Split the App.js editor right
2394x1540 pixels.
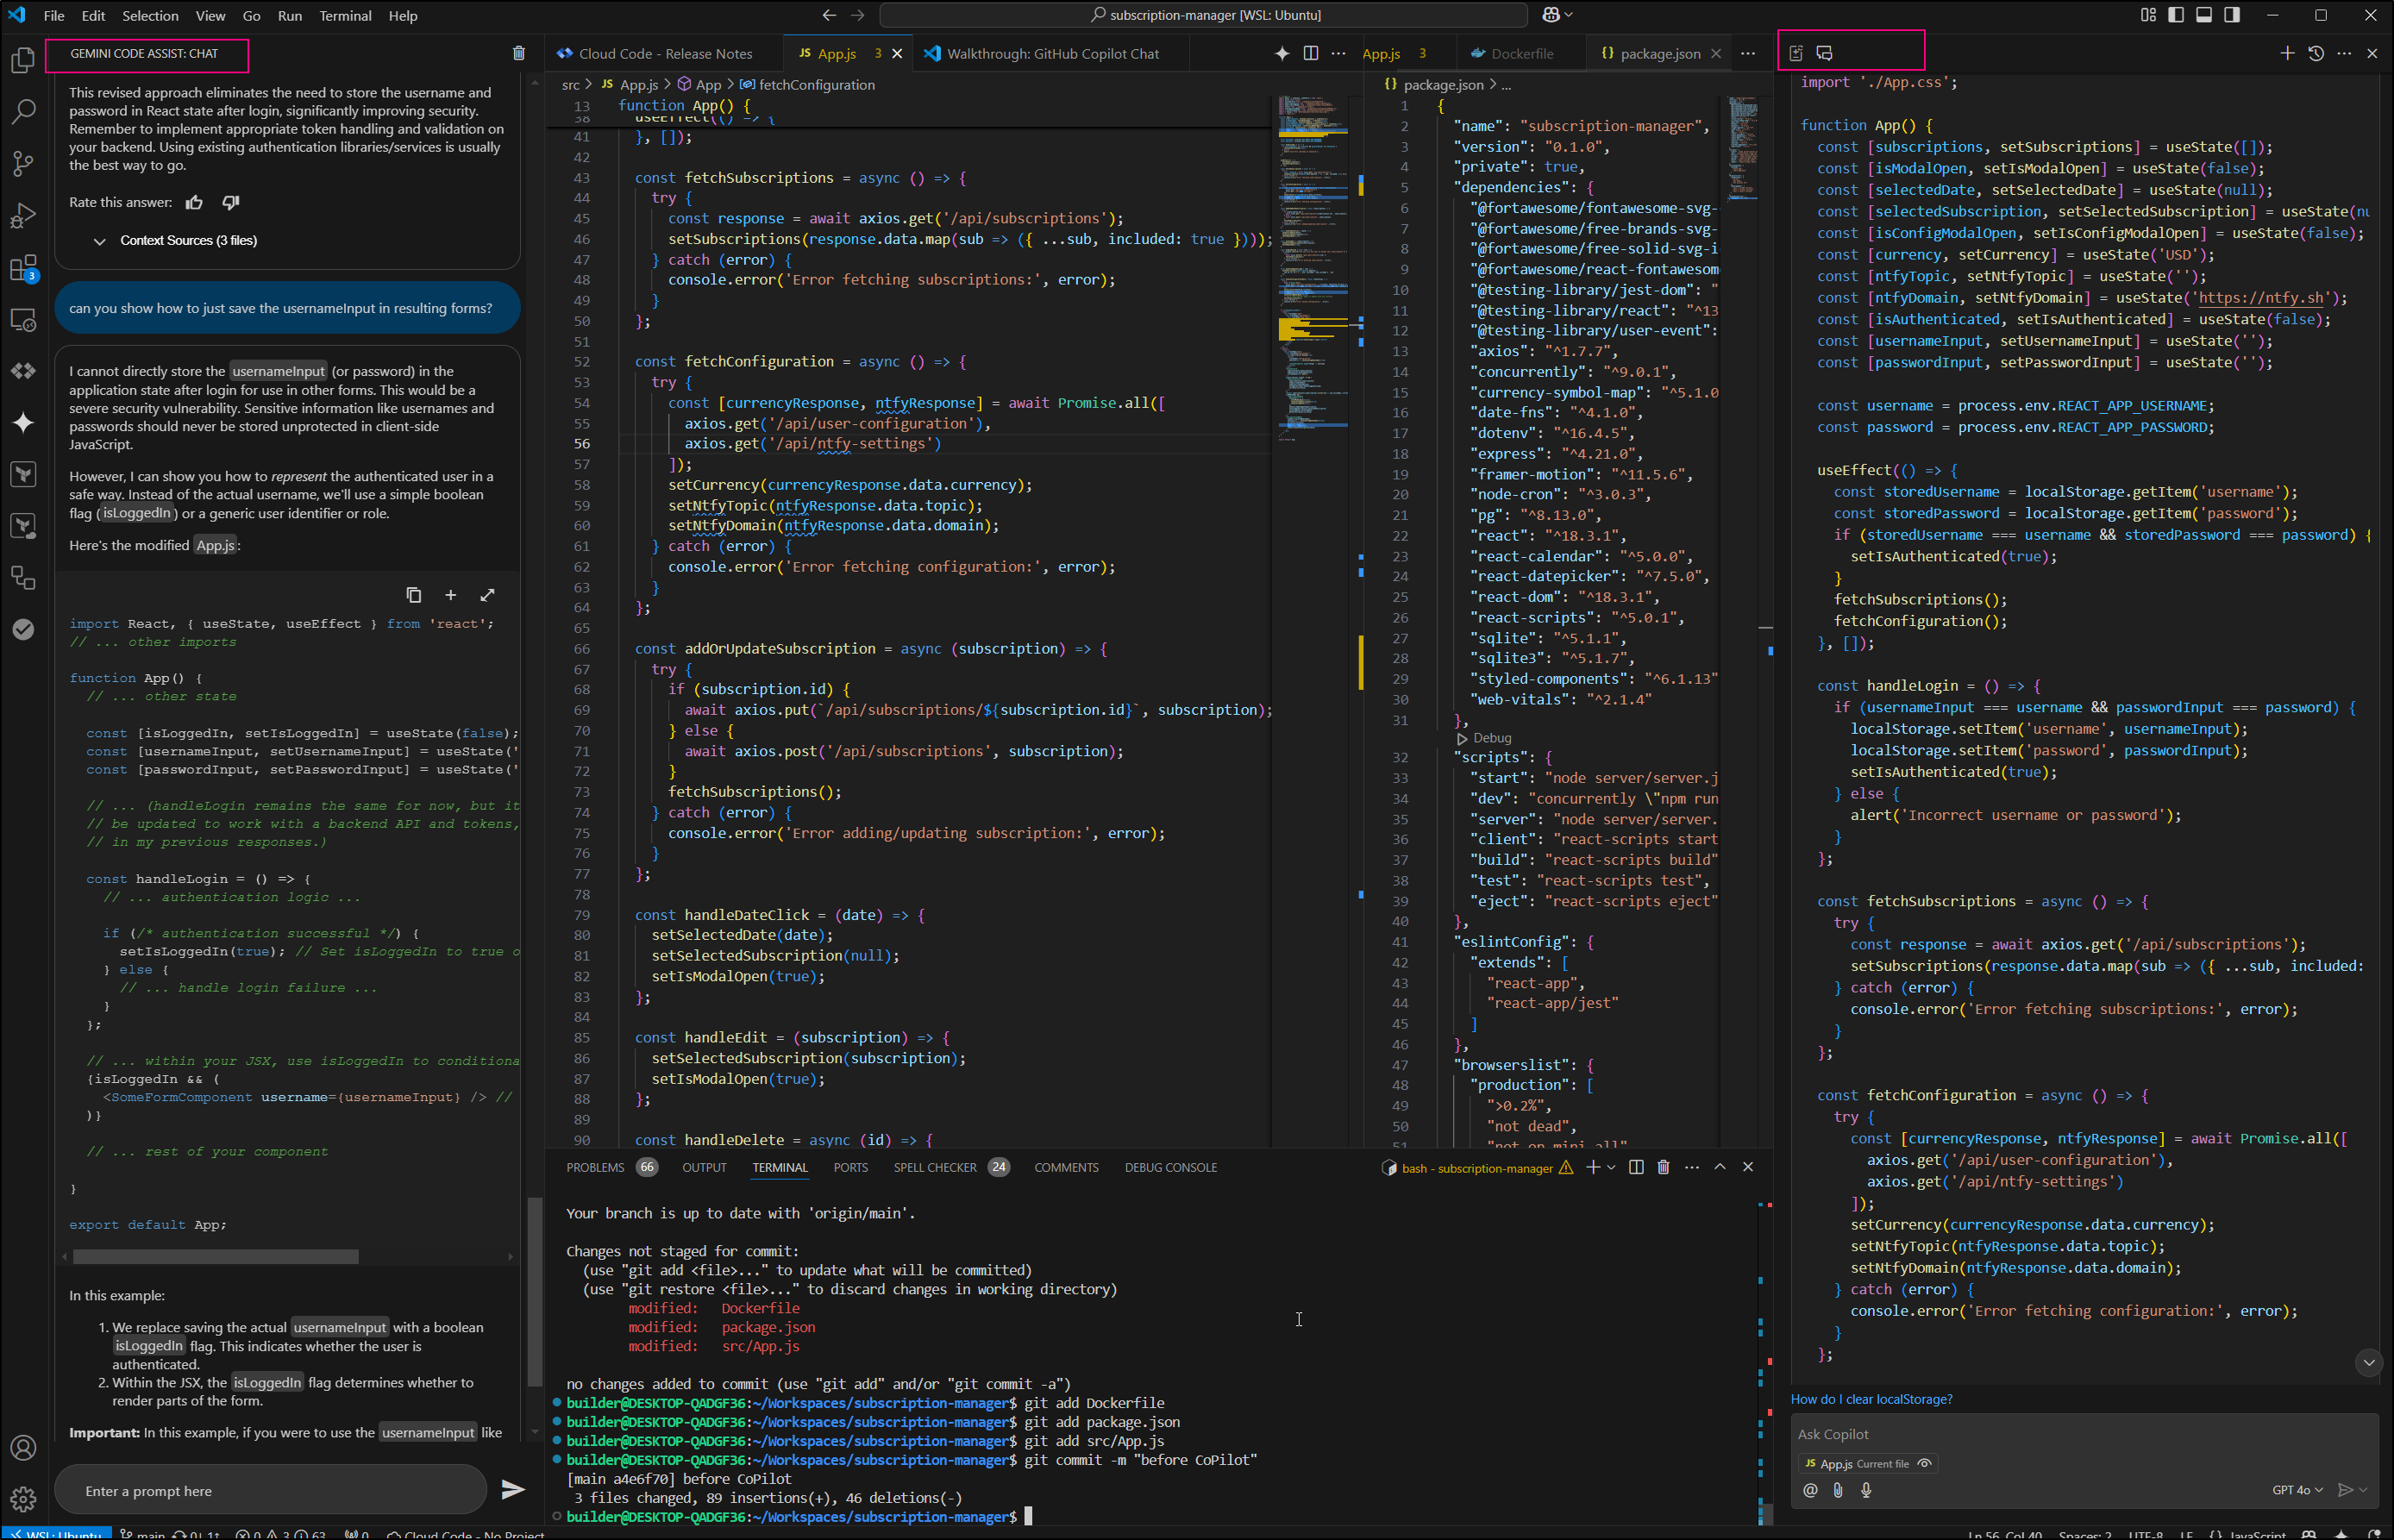click(x=1310, y=53)
